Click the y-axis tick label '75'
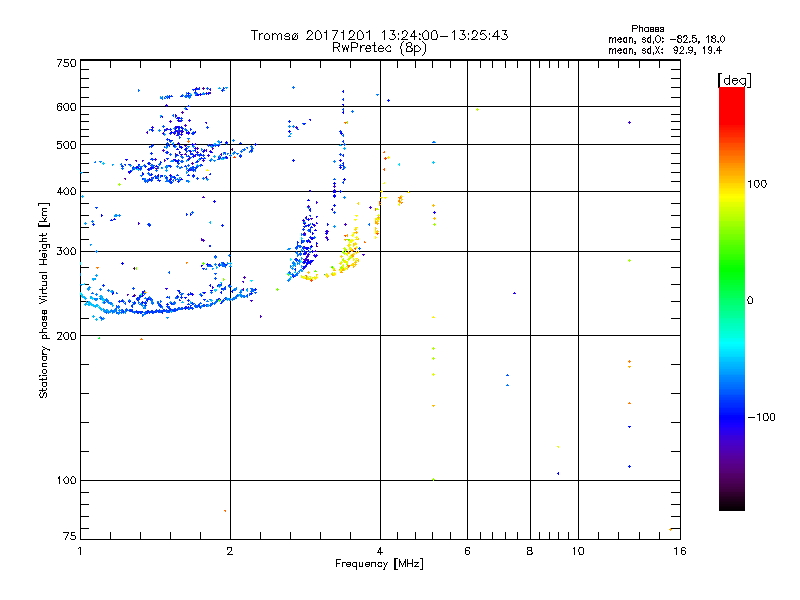The width and height of the screenshot is (800, 600). [70, 536]
